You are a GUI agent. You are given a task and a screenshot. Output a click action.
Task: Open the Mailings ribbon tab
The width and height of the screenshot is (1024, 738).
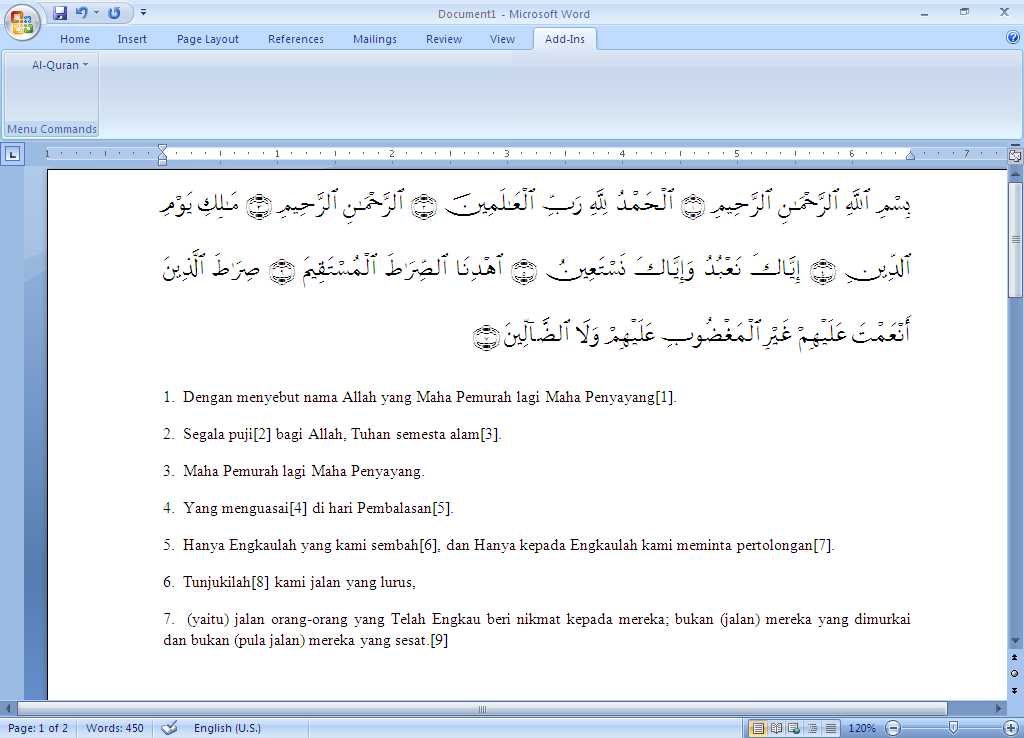374,39
